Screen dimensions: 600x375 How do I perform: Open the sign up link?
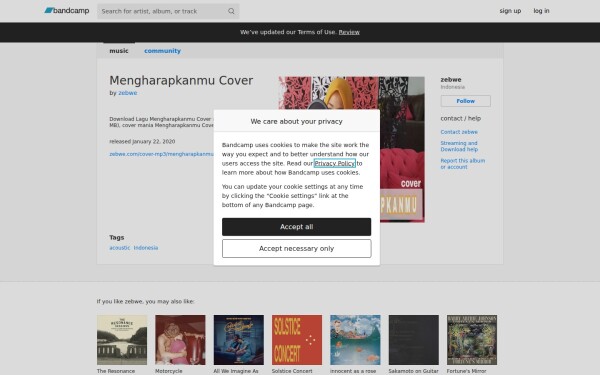pyautogui.click(x=510, y=11)
